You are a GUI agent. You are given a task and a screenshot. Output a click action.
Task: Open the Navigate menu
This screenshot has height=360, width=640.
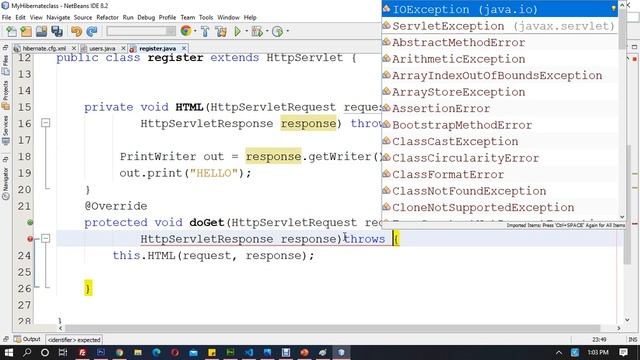58,18
